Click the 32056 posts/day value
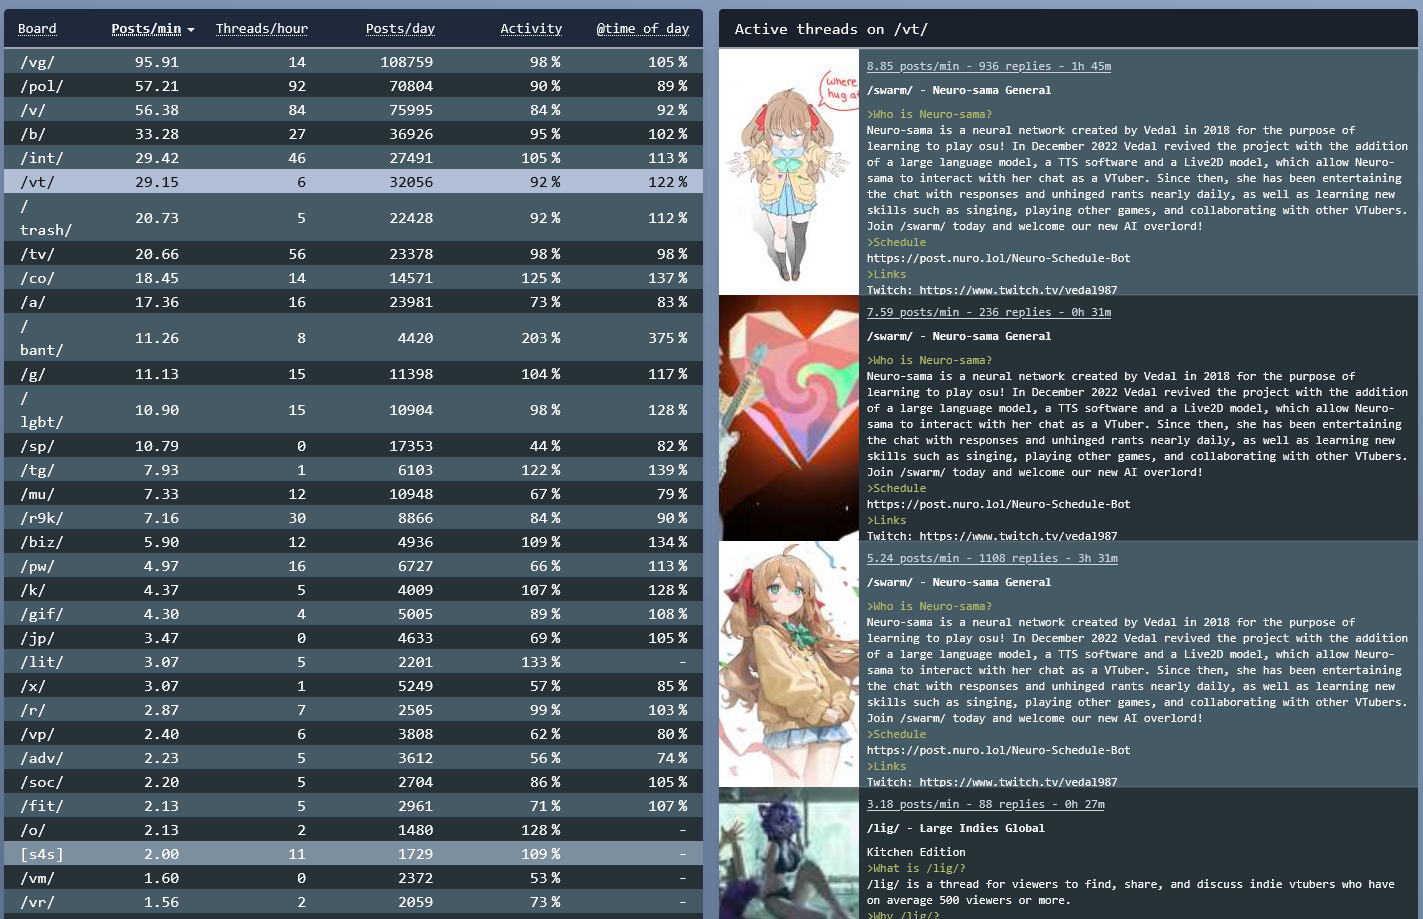 (x=411, y=182)
